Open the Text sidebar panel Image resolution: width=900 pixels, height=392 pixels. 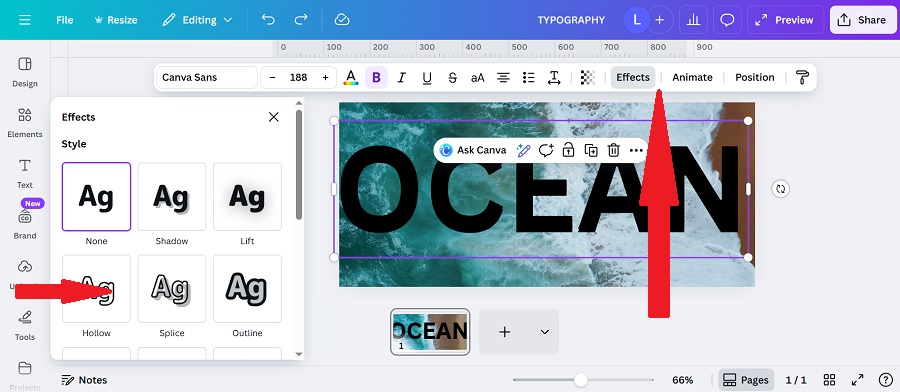coord(25,173)
